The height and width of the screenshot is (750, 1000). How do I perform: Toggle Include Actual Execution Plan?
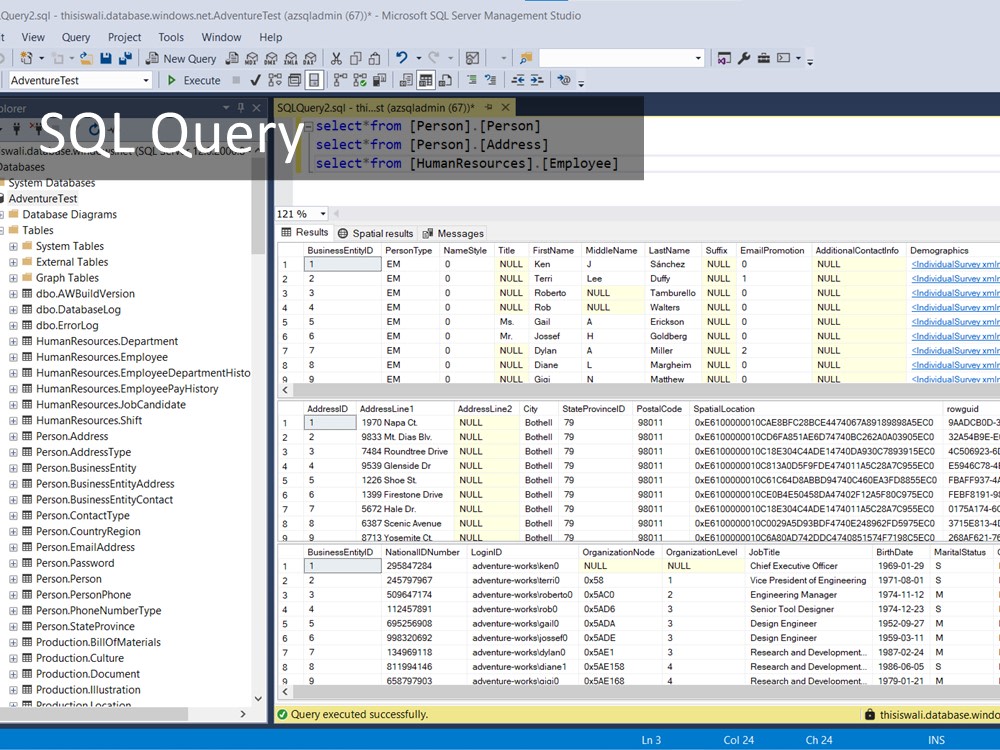341,80
